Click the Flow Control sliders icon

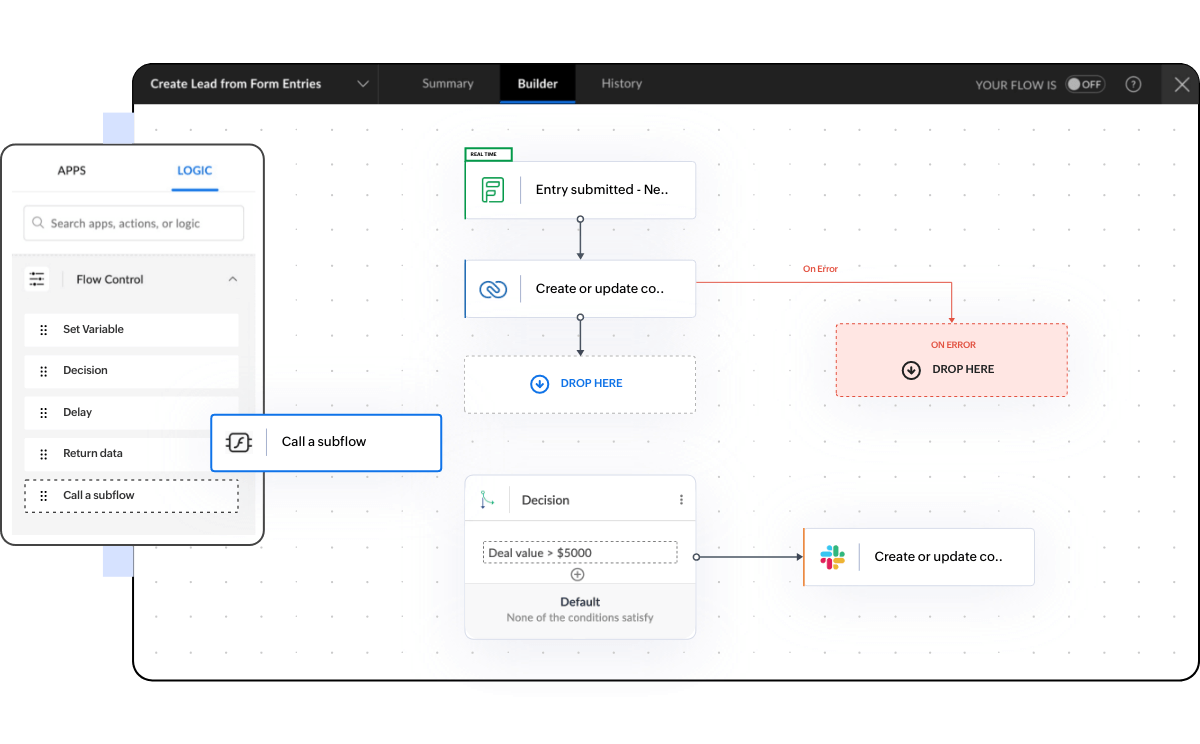click(x=37, y=280)
